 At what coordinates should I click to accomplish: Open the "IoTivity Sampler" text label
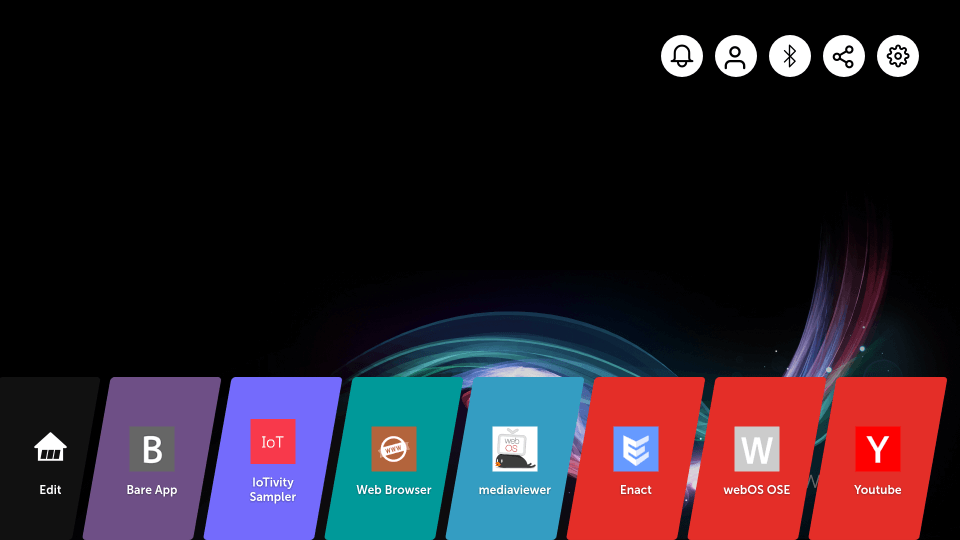point(273,490)
